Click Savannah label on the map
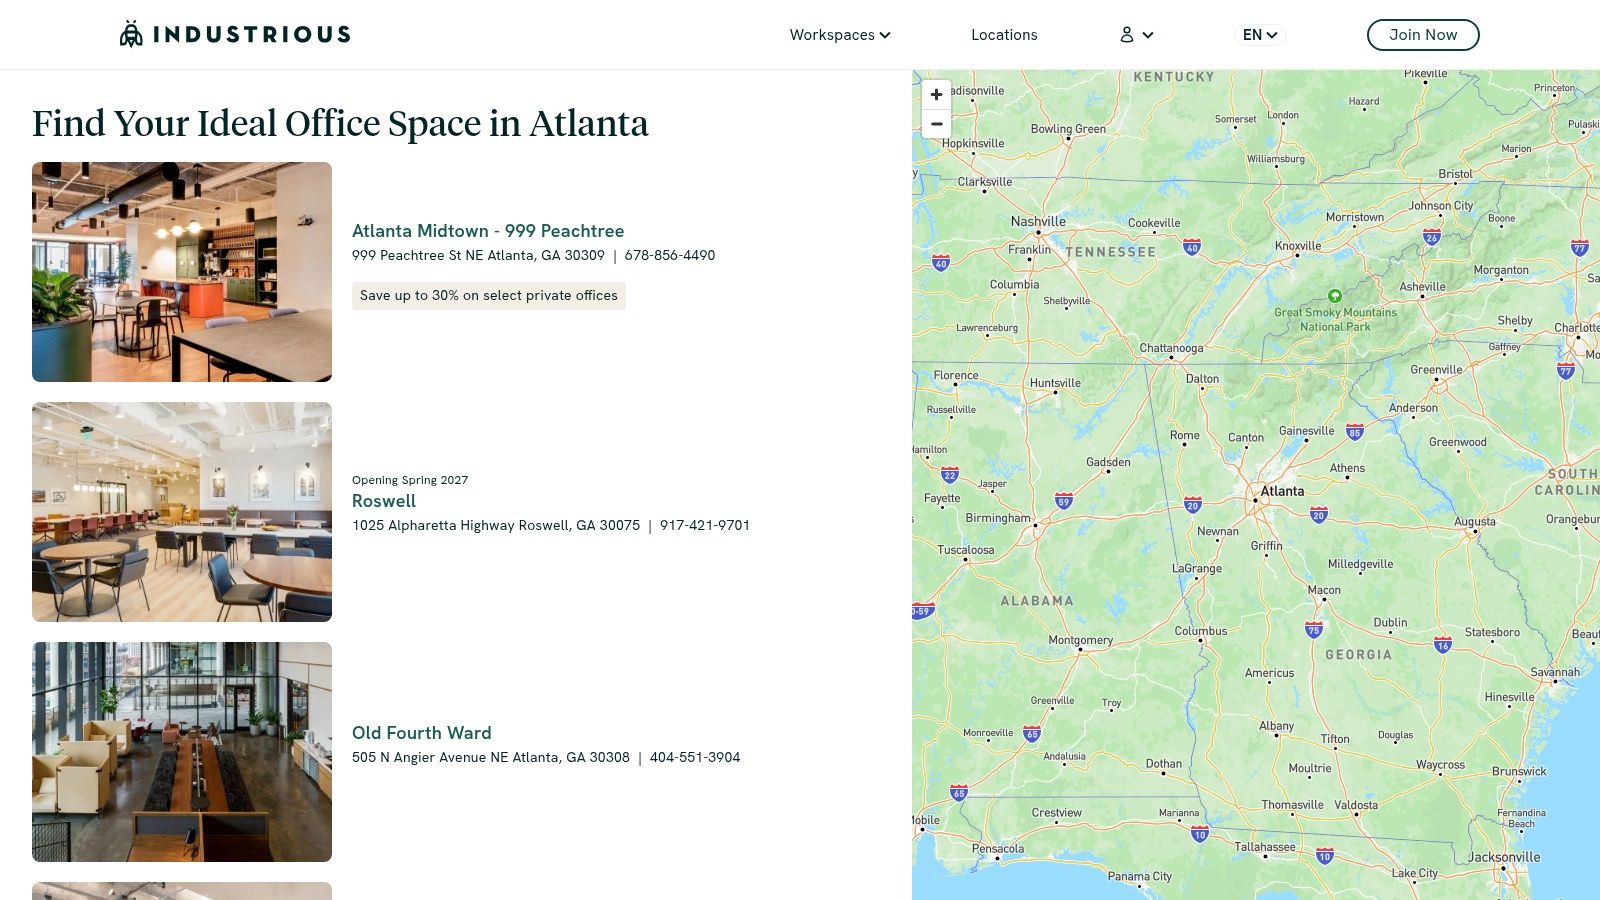The image size is (1600, 900). (1555, 672)
